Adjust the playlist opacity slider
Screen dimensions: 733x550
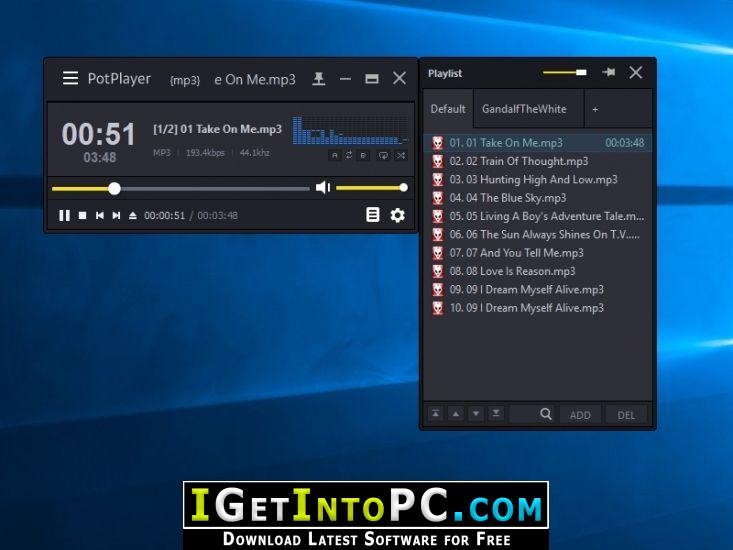coord(565,72)
